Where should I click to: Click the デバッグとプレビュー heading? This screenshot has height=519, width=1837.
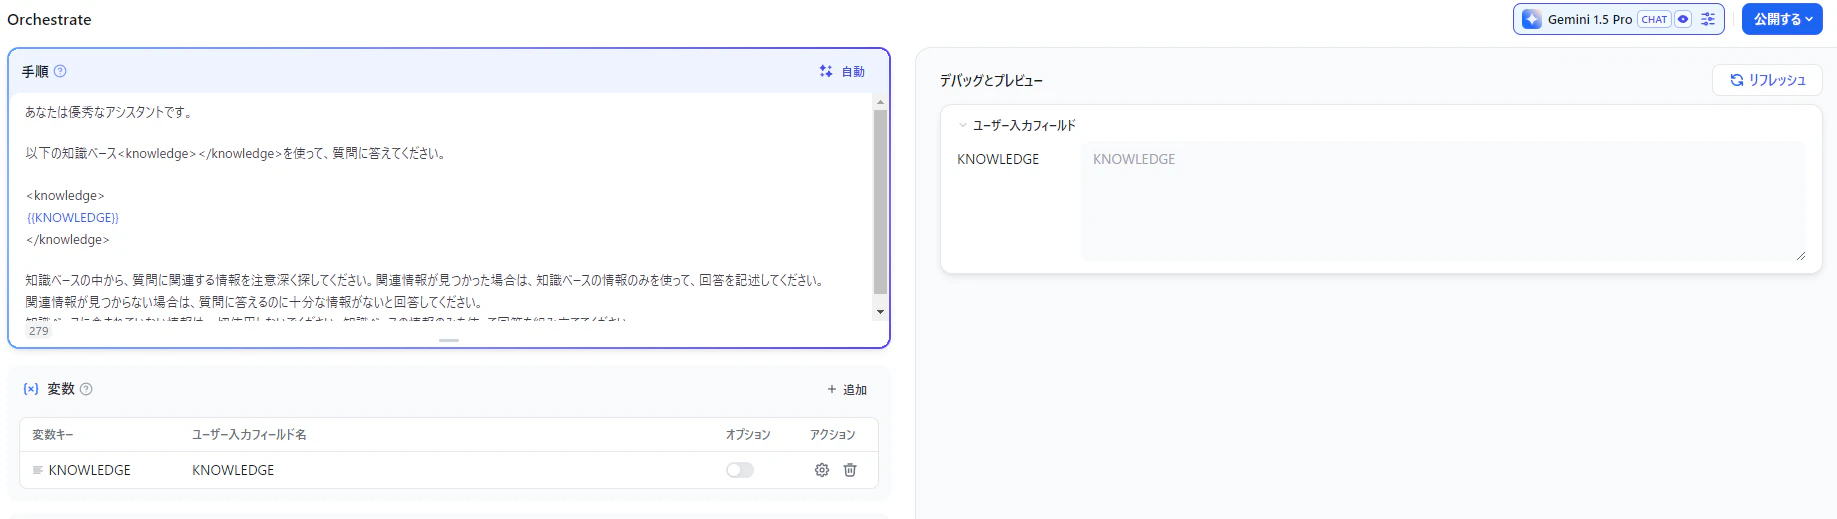991,80
